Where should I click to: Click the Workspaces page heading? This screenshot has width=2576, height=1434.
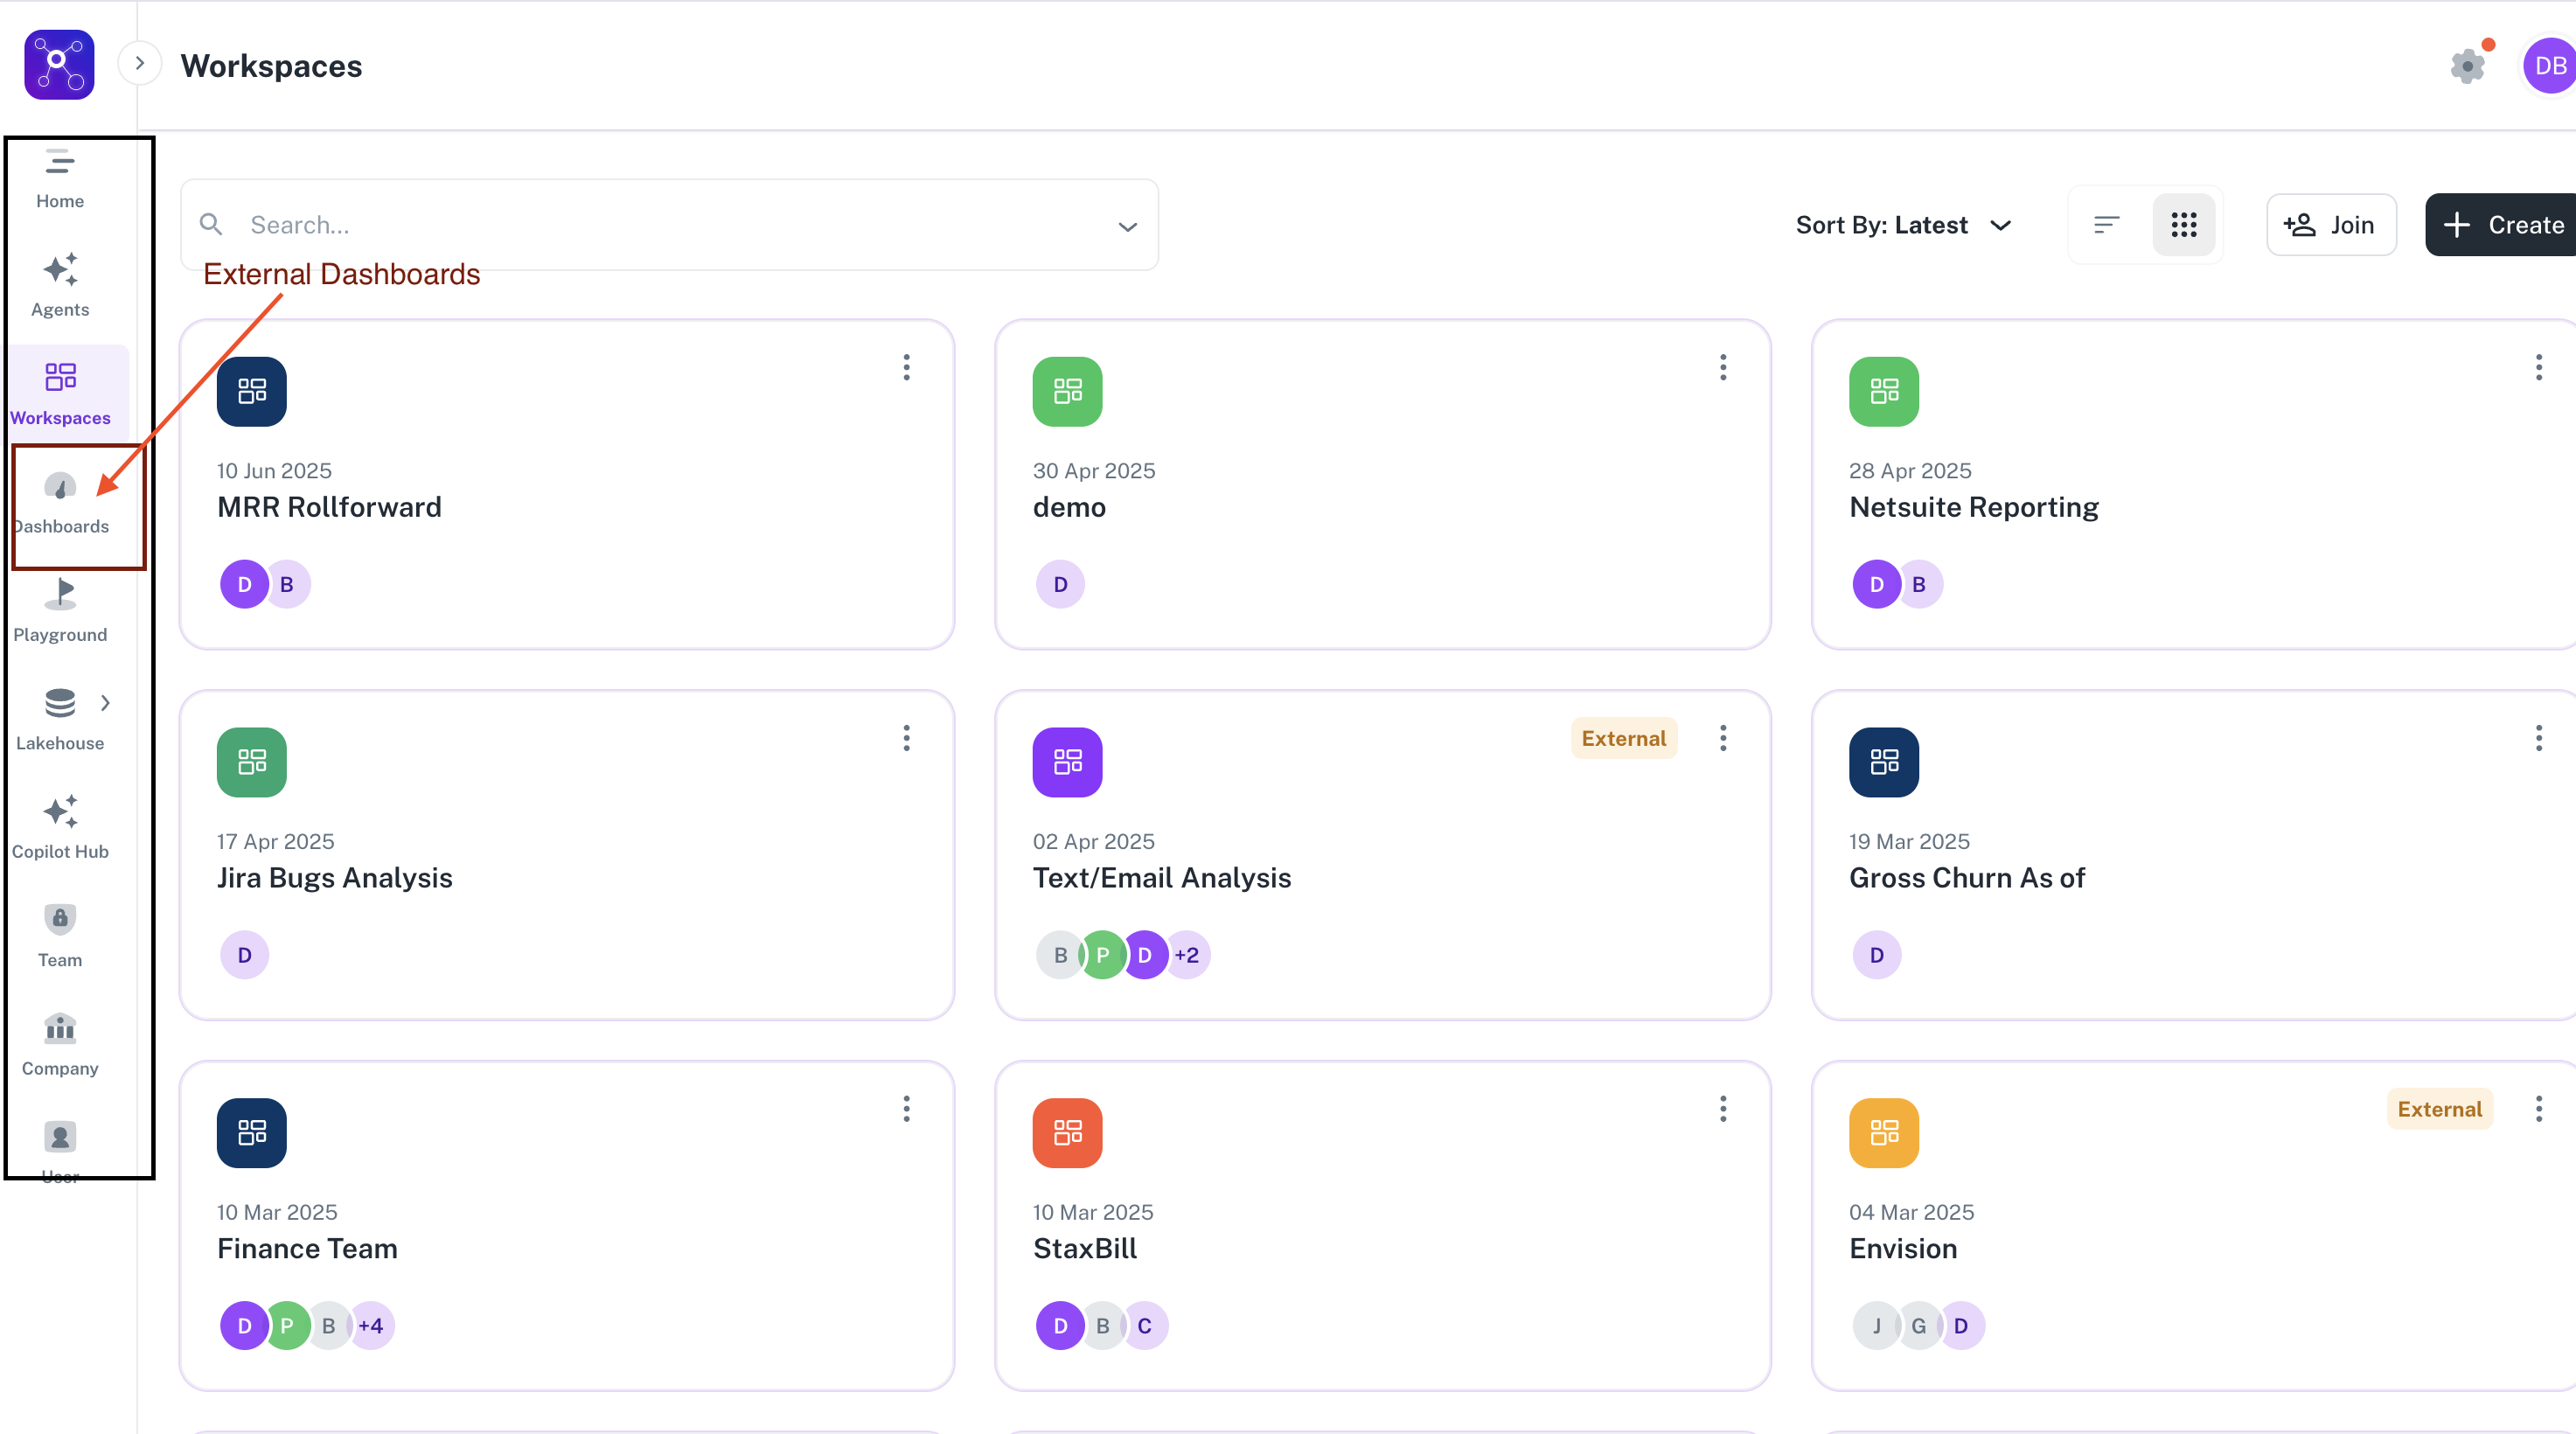pos(272,66)
